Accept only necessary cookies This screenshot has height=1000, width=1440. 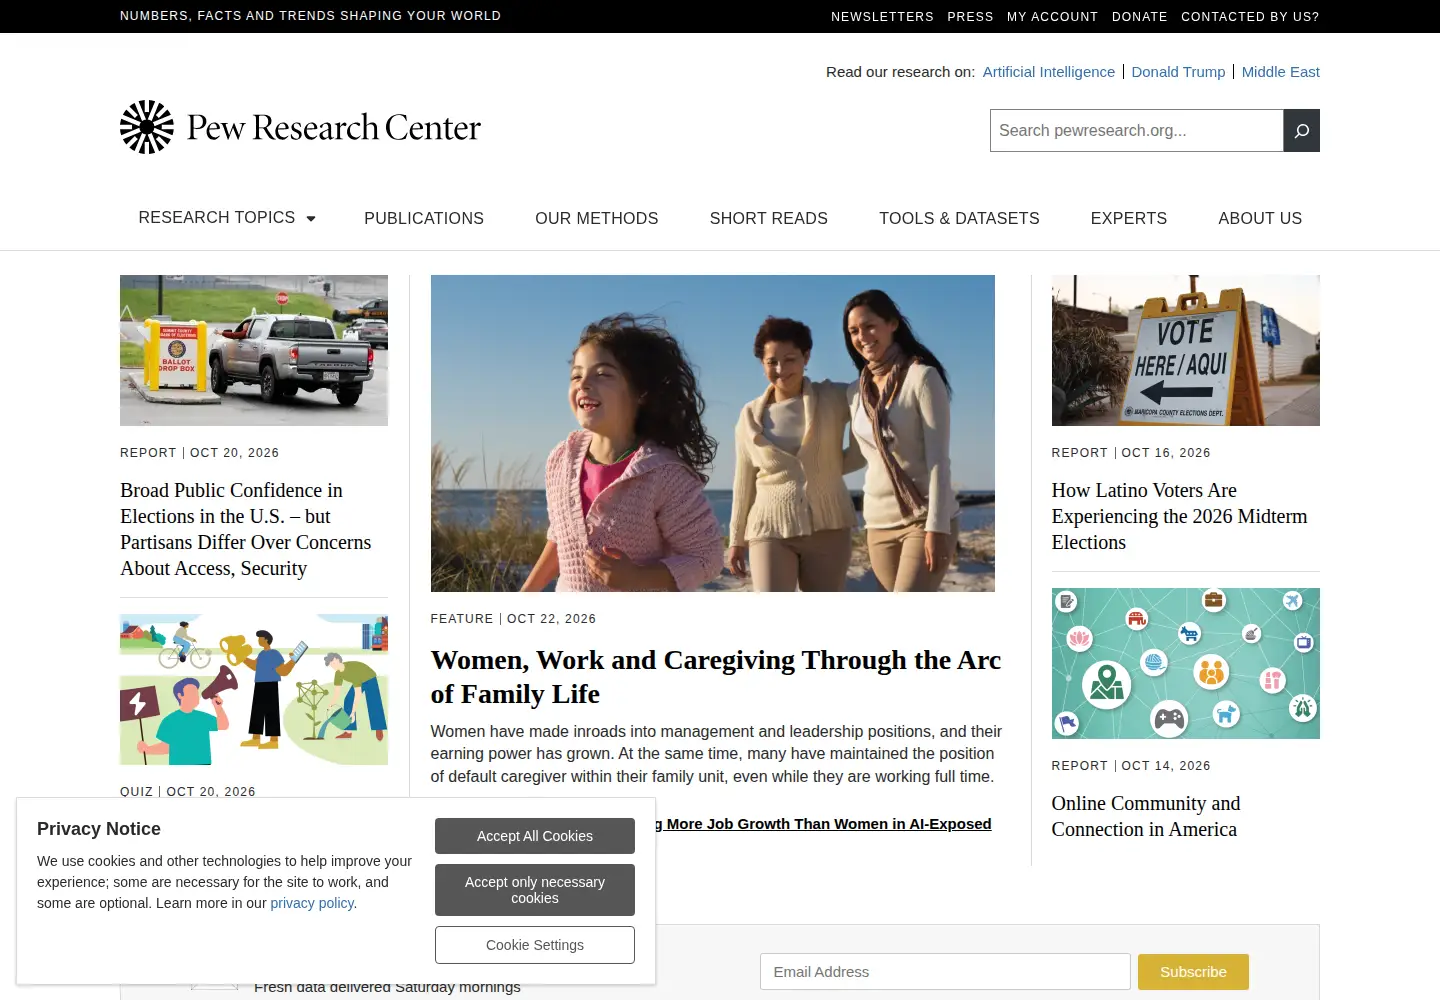[535, 890]
